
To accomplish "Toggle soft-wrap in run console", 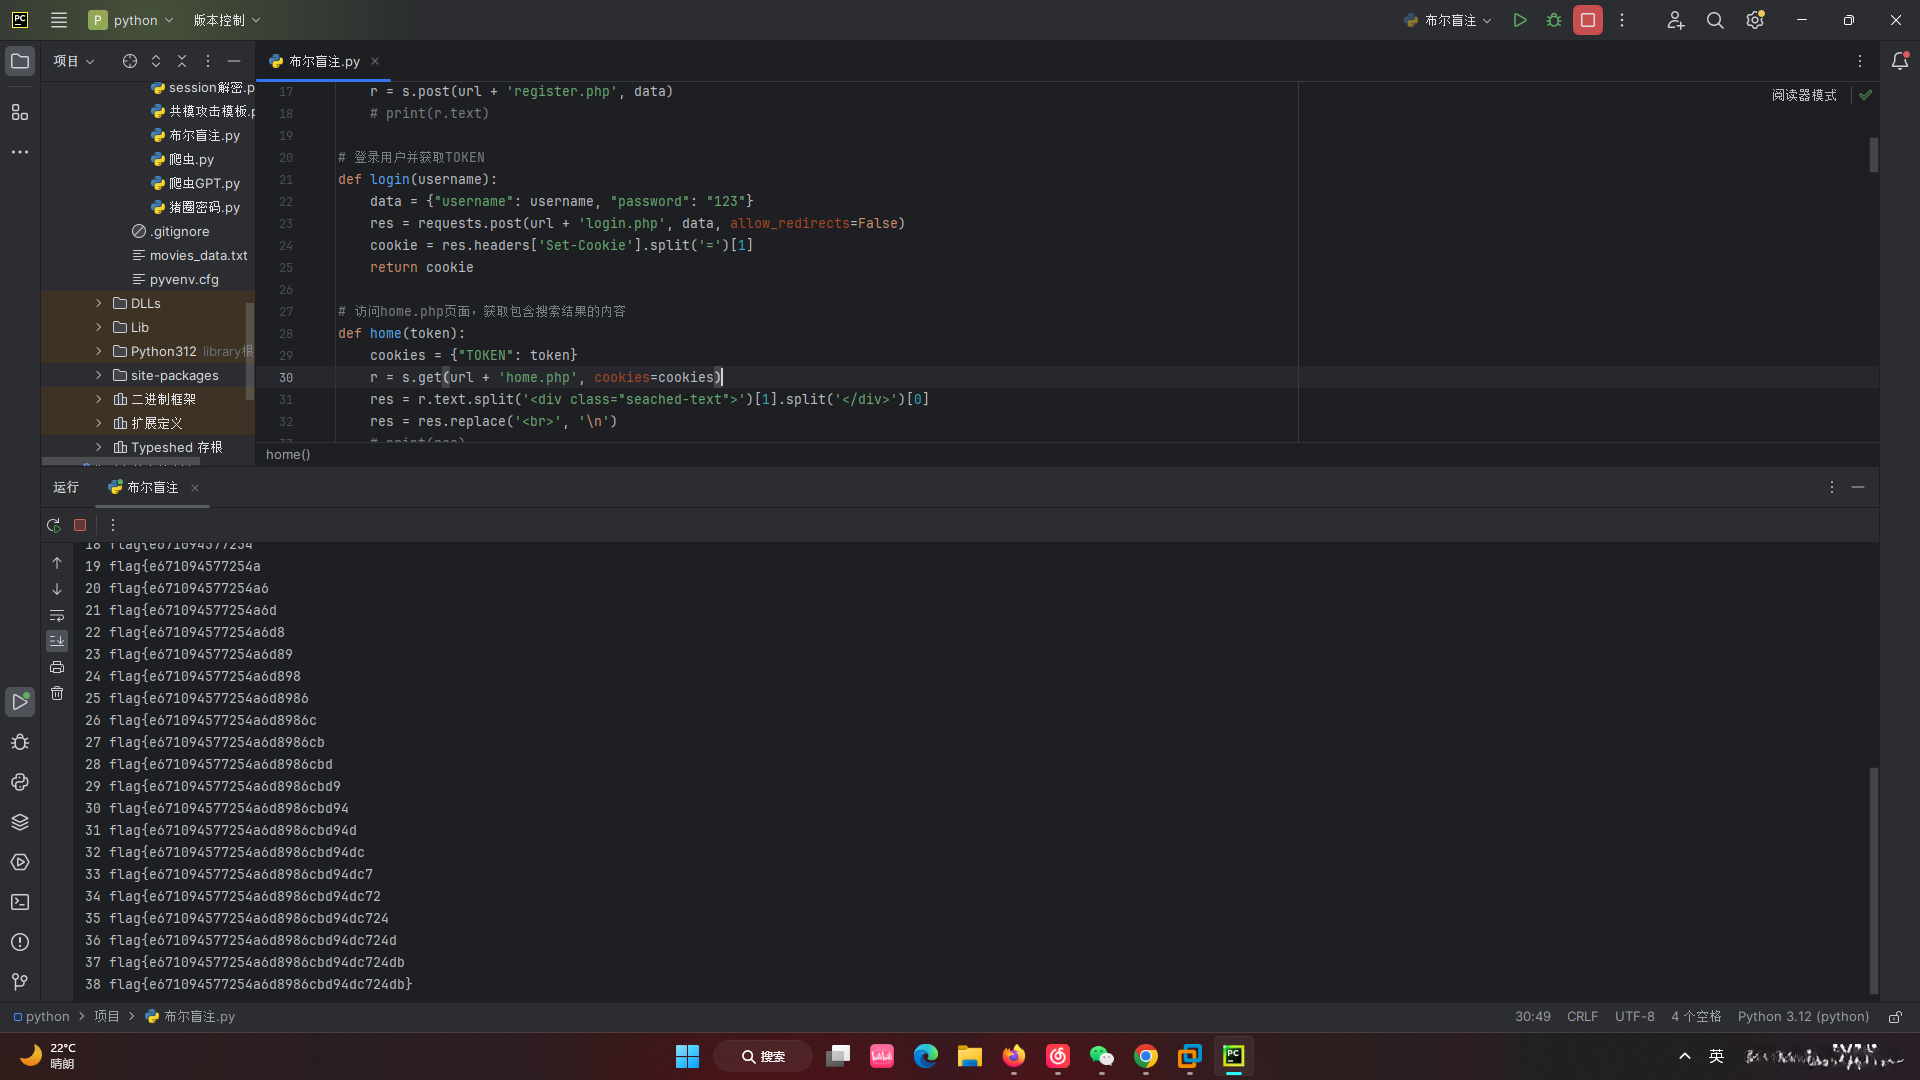I will coord(57,615).
